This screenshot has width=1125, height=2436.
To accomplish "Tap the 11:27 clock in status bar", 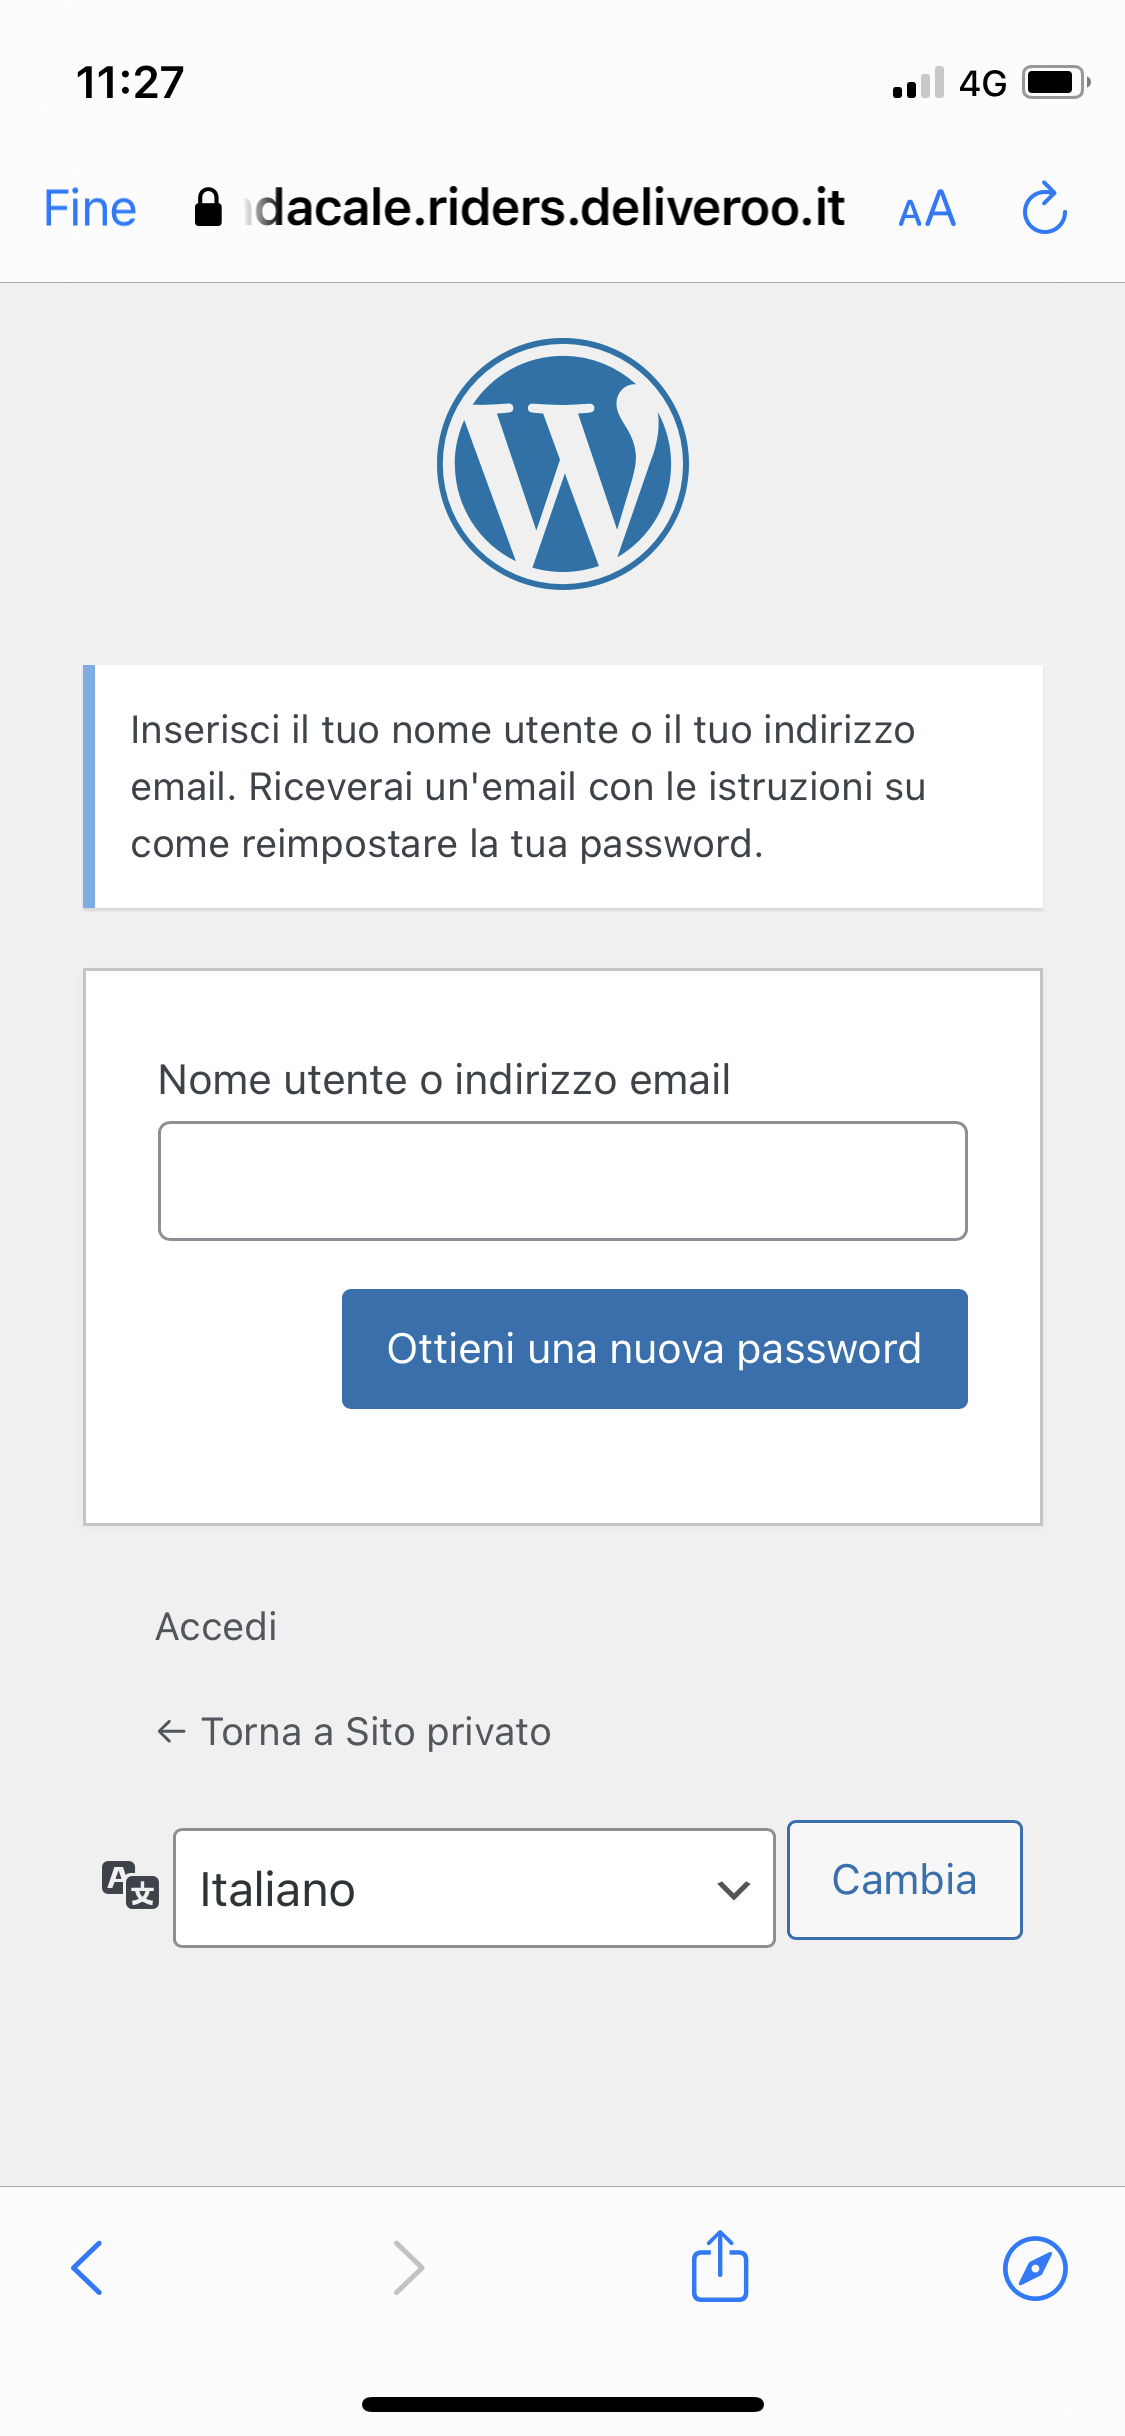I will [130, 82].
